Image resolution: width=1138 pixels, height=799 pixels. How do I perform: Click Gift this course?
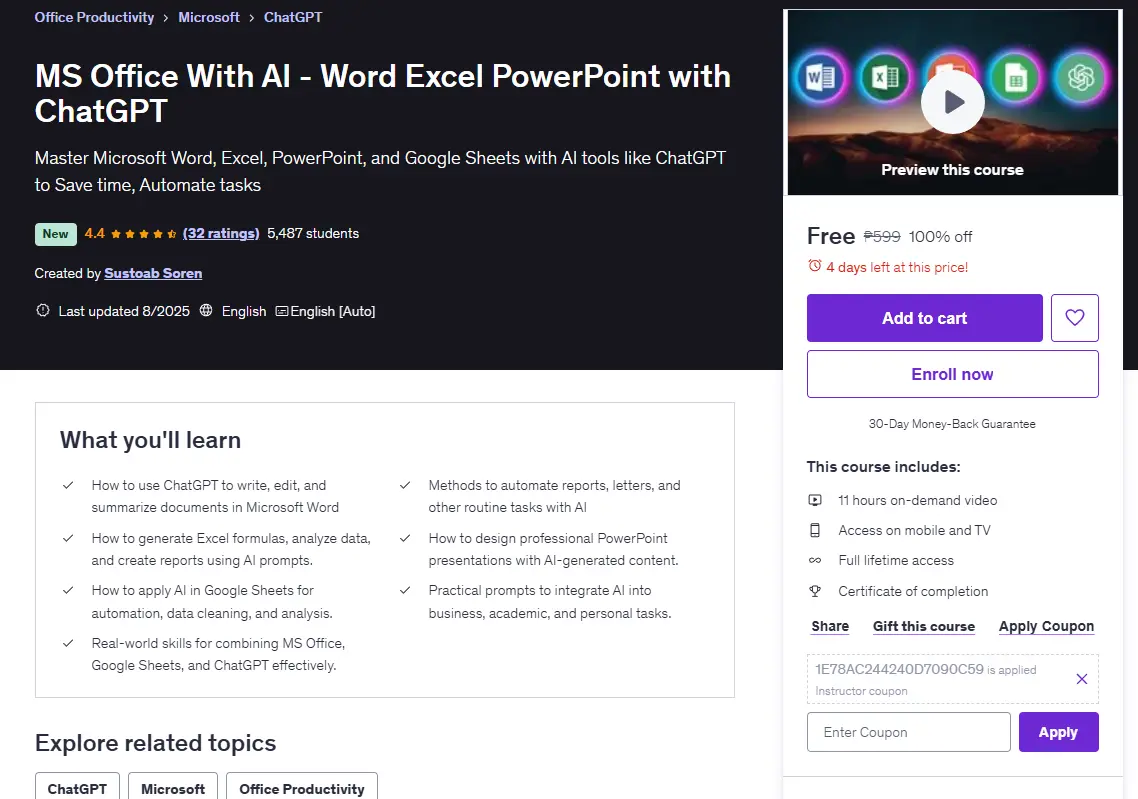(x=924, y=626)
